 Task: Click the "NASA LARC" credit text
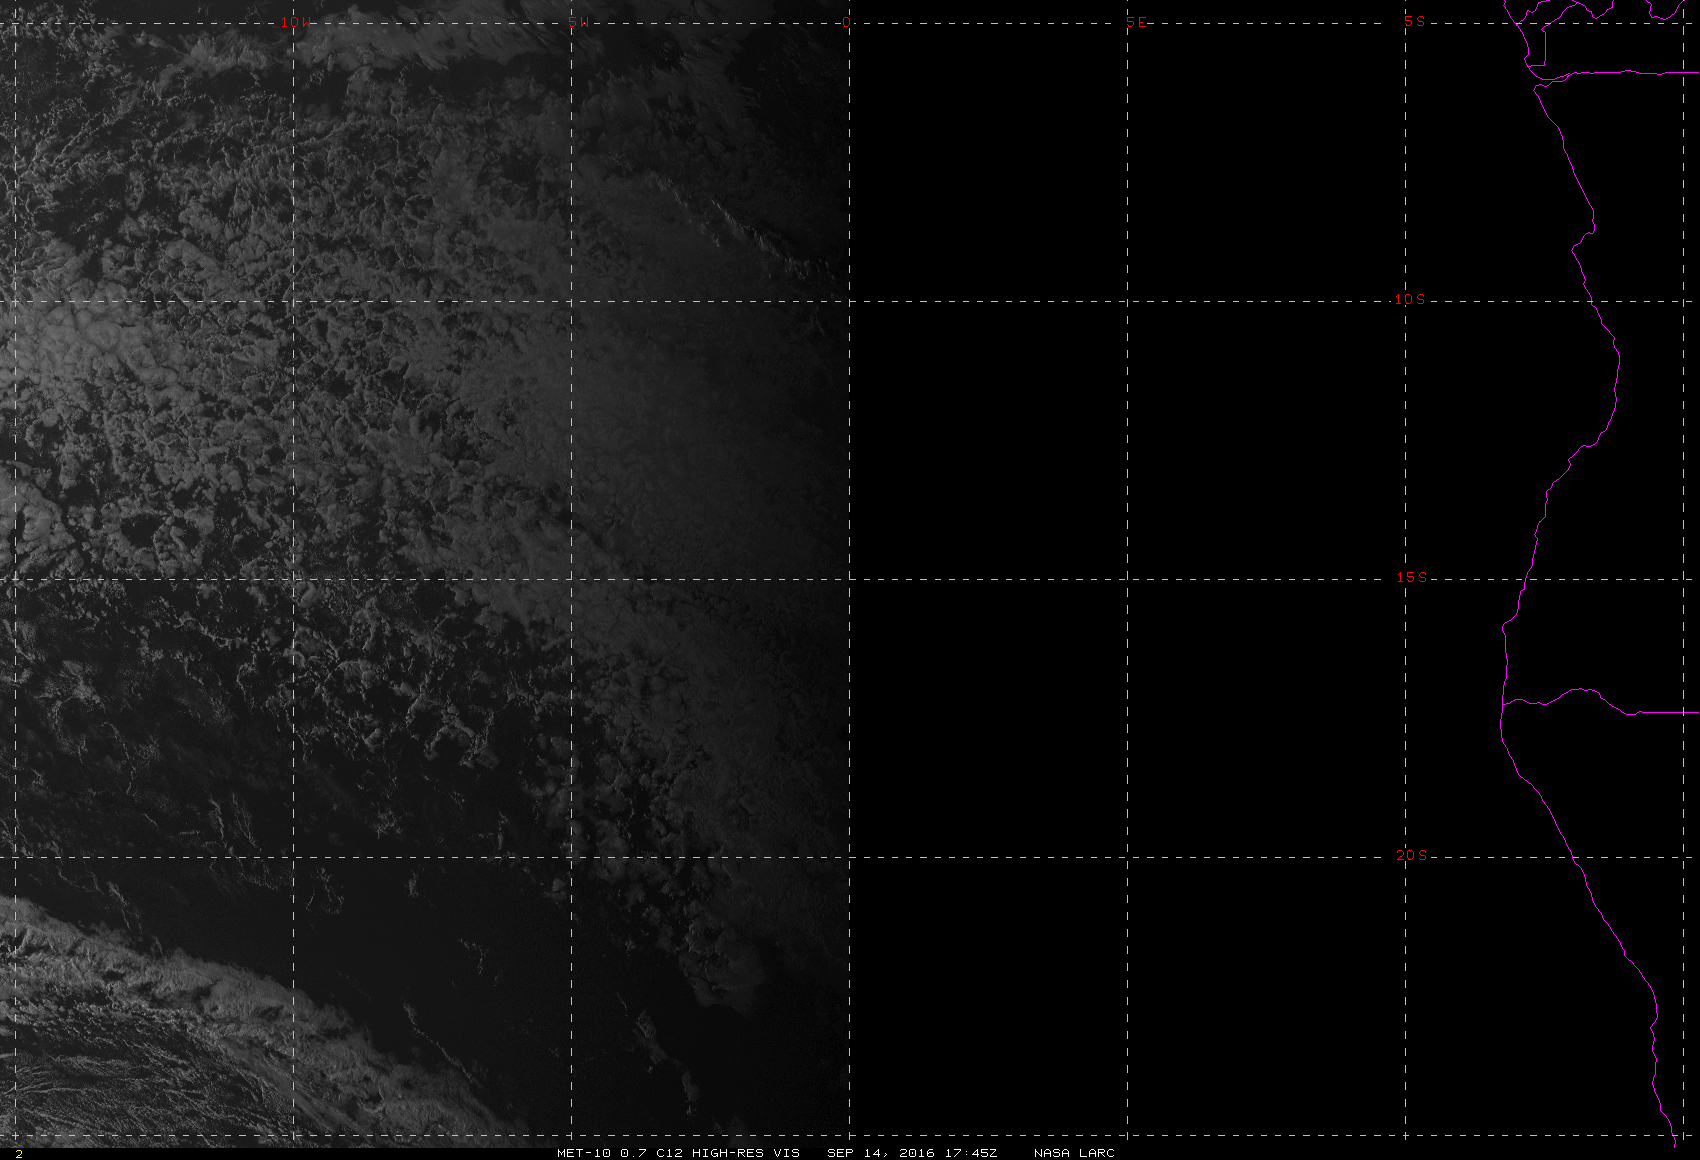tap(1074, 1153)
